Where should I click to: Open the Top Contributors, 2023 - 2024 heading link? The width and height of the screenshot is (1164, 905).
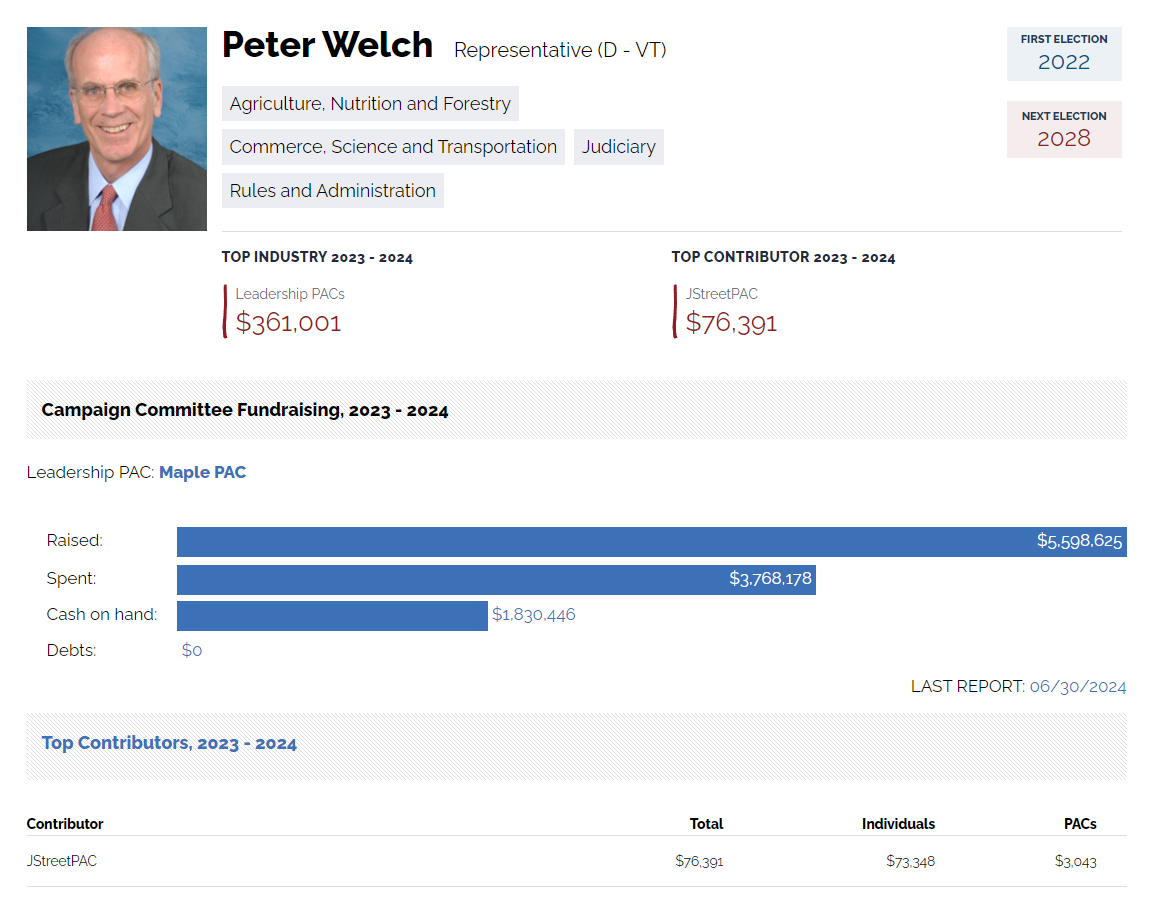(169, 743)
